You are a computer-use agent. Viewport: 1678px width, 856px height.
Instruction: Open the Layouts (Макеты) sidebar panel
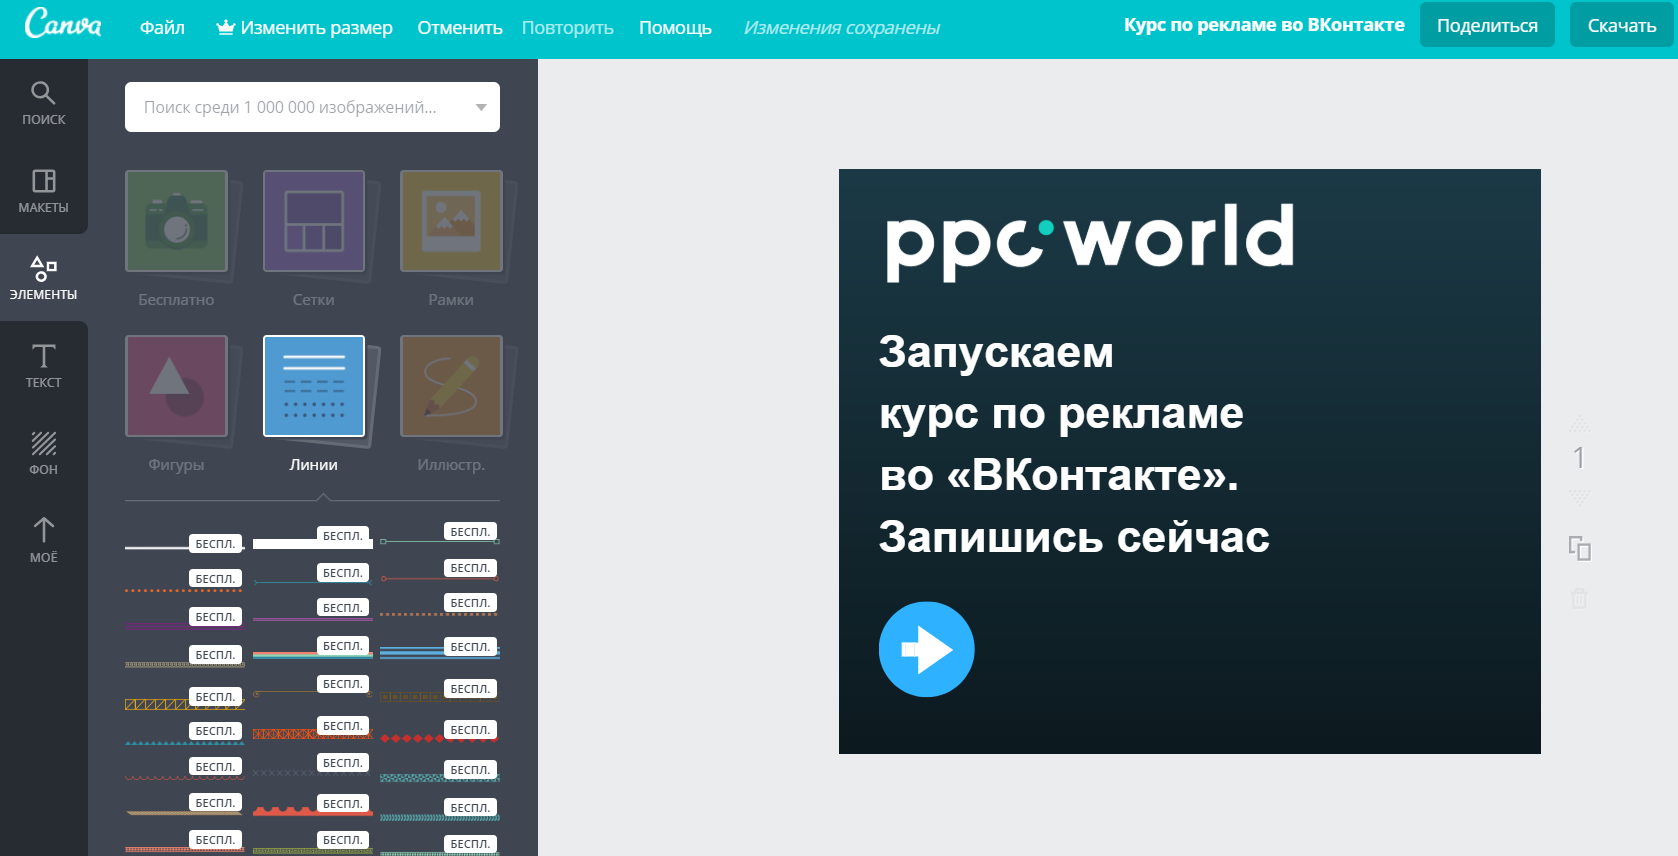click(43, 190)
